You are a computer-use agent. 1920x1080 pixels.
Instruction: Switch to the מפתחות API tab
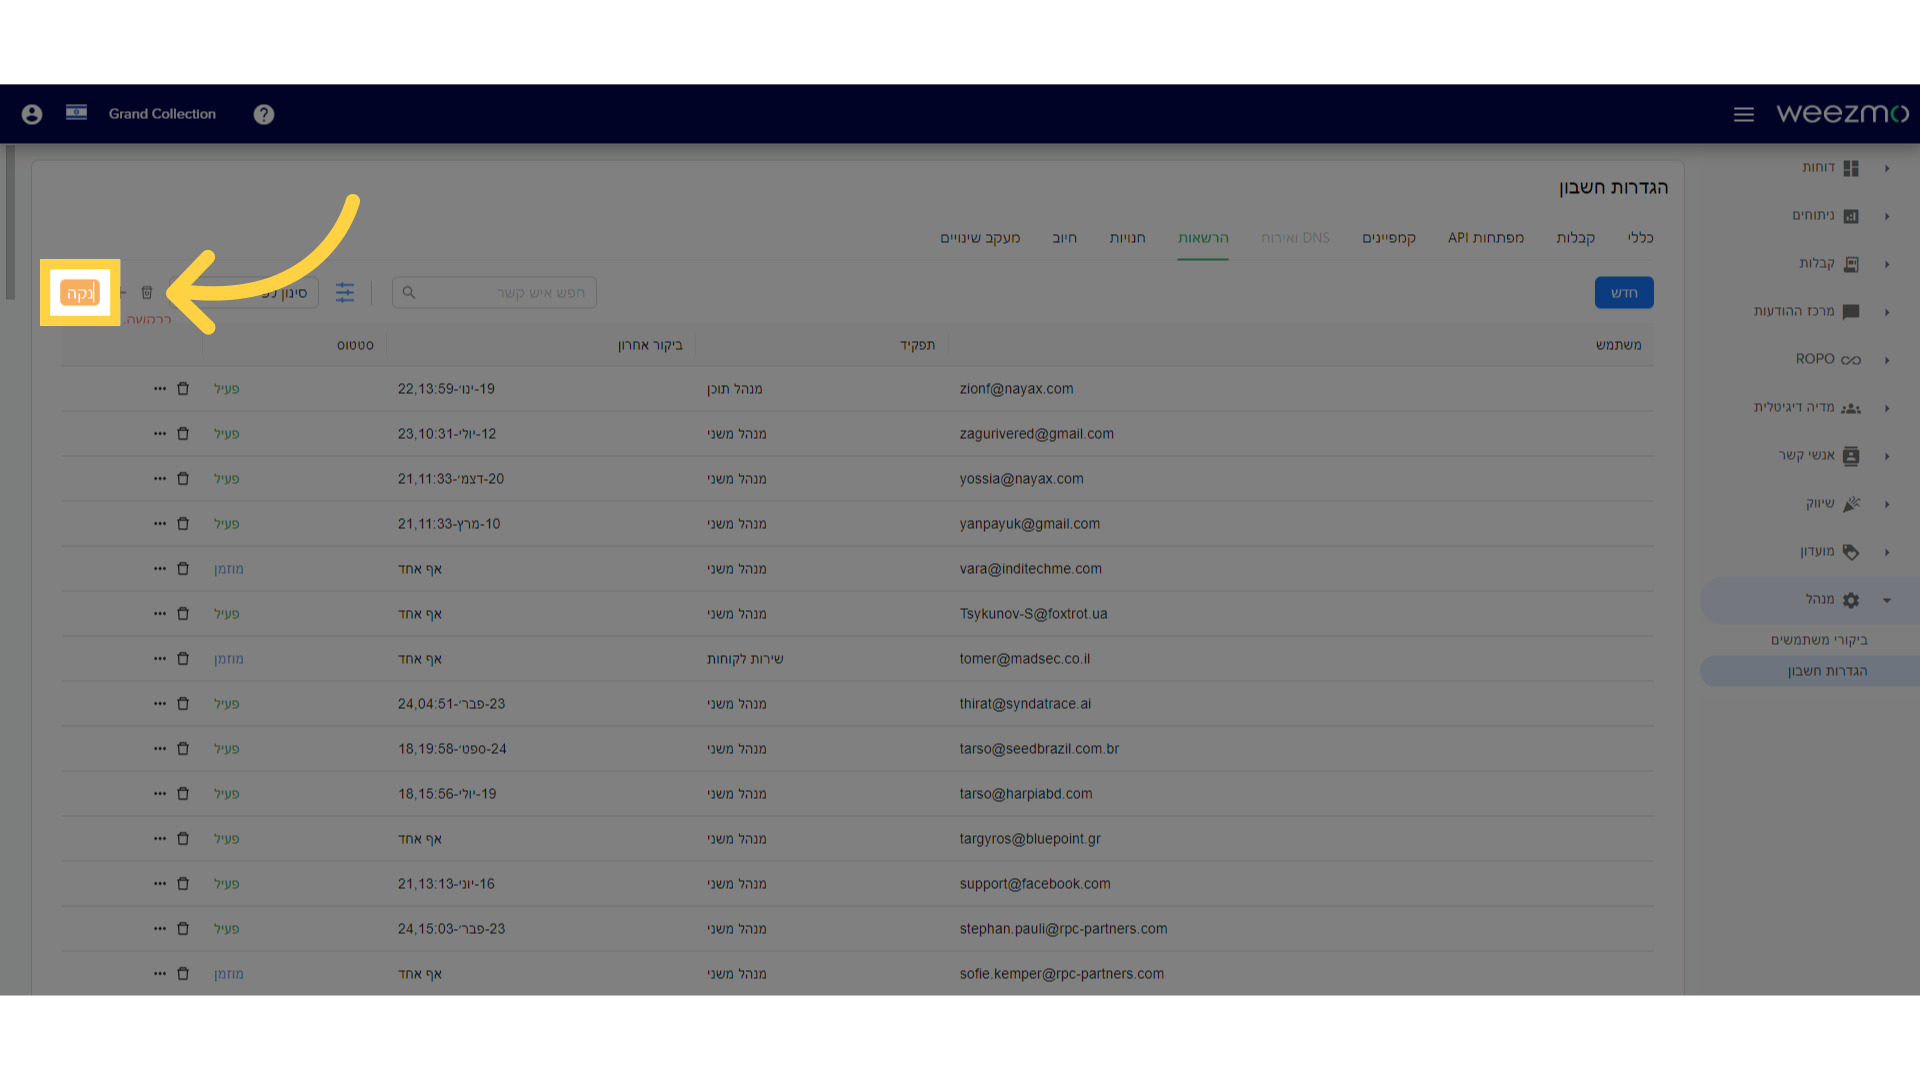point(1486,238)
